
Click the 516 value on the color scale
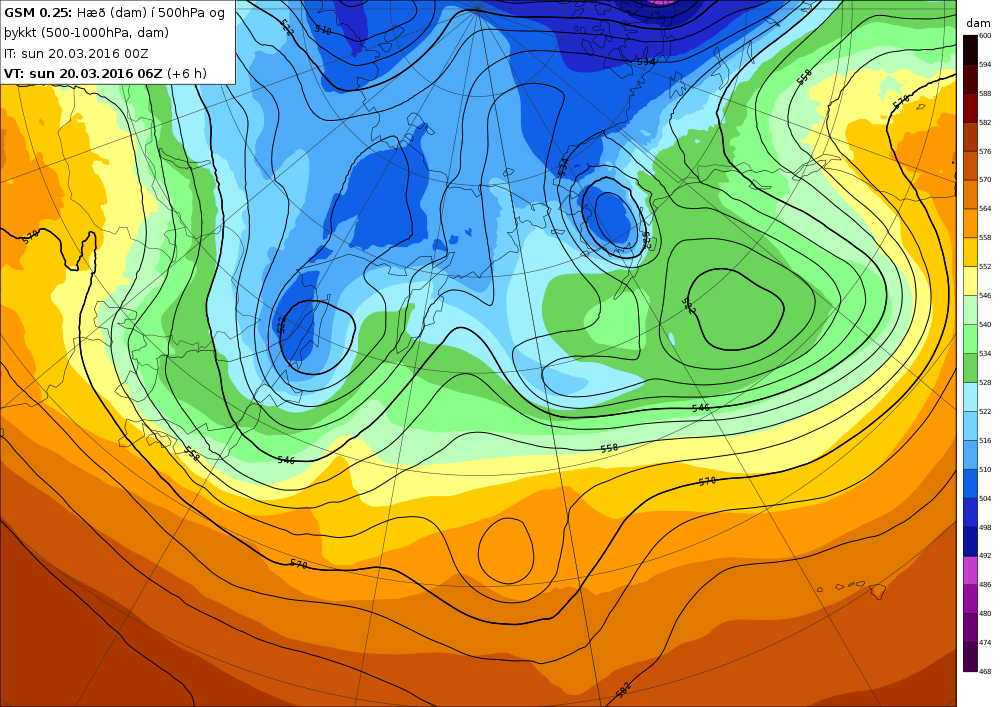985,441
